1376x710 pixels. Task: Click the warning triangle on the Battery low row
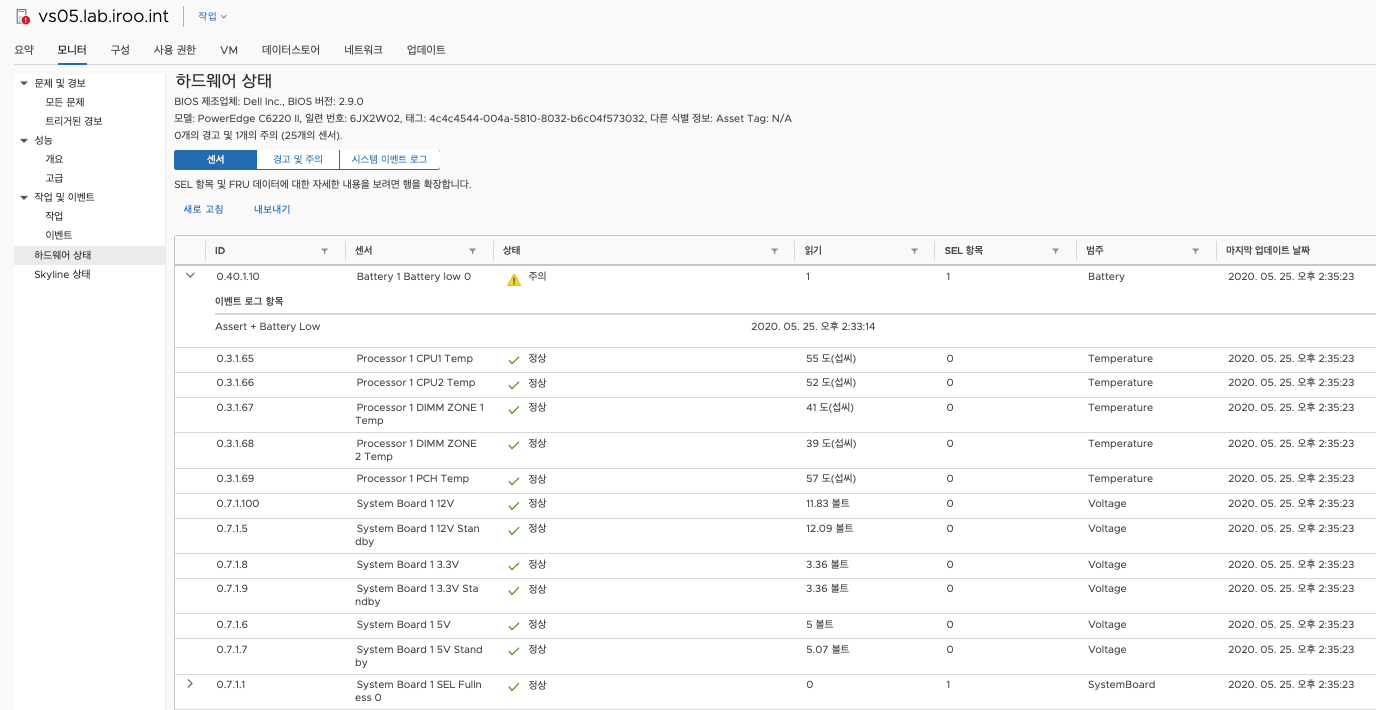click(513, 277)
